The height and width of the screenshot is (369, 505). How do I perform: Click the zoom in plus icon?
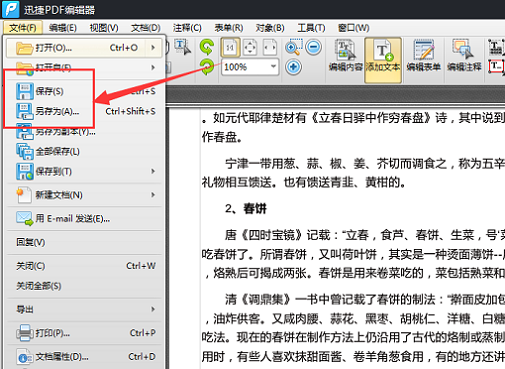(293, 67)
